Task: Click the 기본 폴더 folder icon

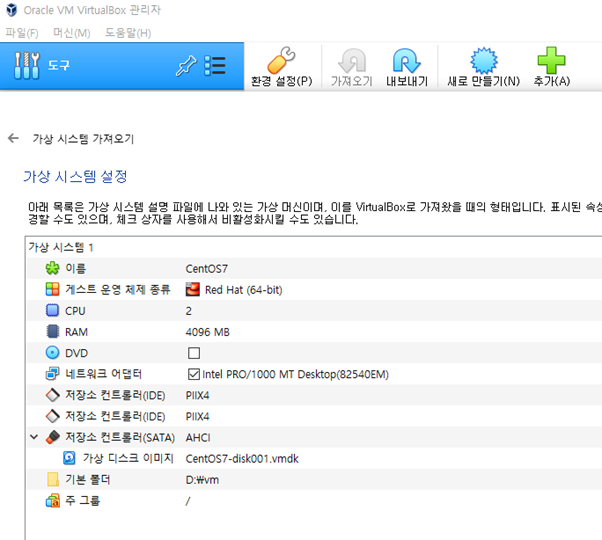Action: (x=53, y=479)
